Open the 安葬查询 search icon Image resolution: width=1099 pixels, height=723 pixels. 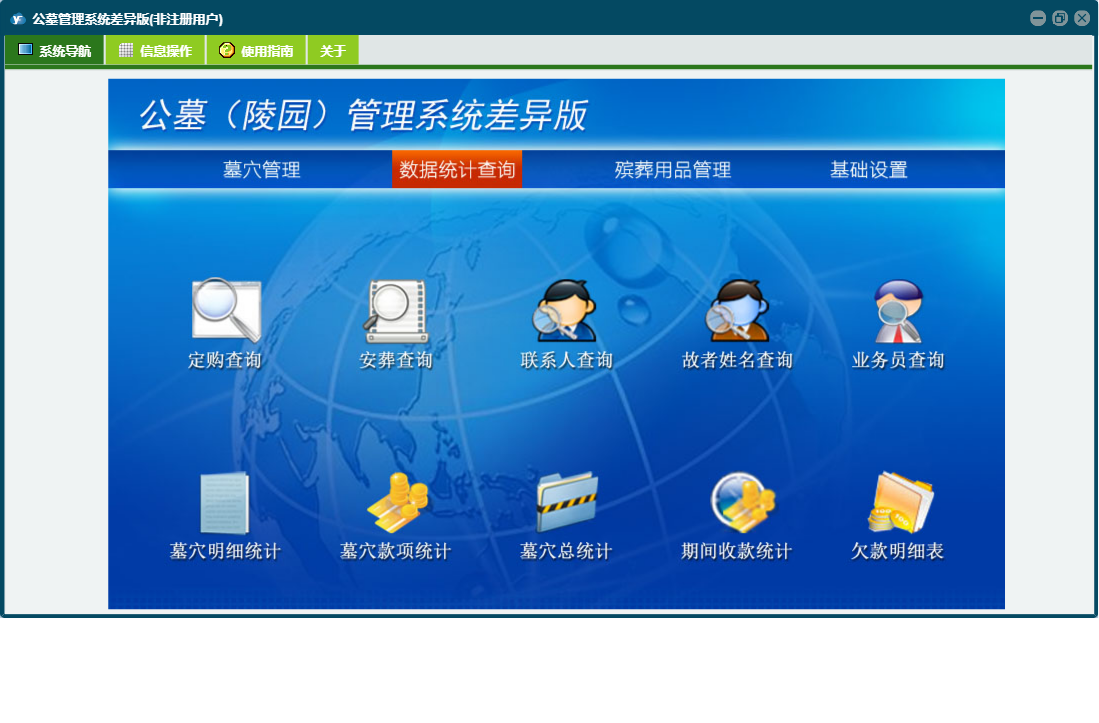click(395, 311)
